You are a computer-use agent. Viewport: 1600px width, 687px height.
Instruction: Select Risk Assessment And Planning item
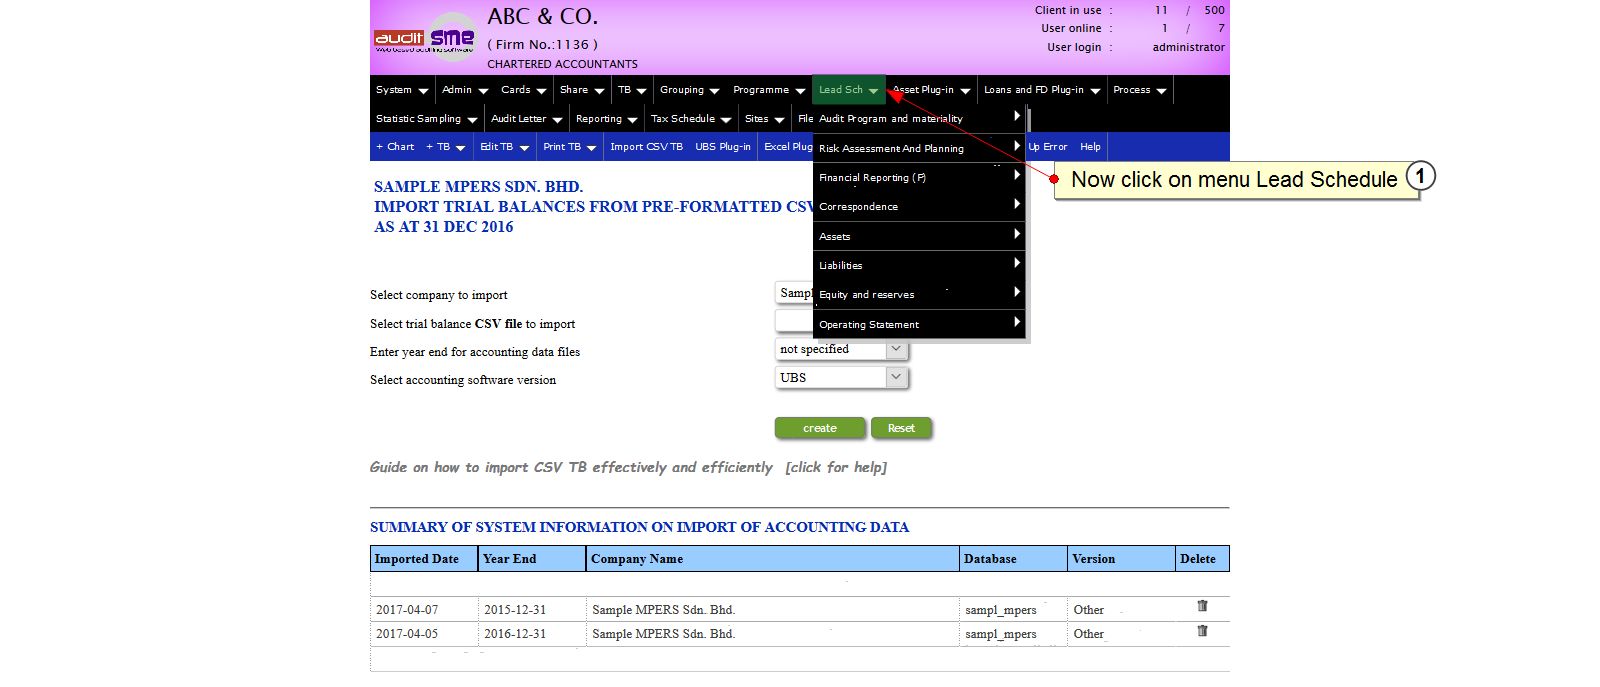click(919, 148)
